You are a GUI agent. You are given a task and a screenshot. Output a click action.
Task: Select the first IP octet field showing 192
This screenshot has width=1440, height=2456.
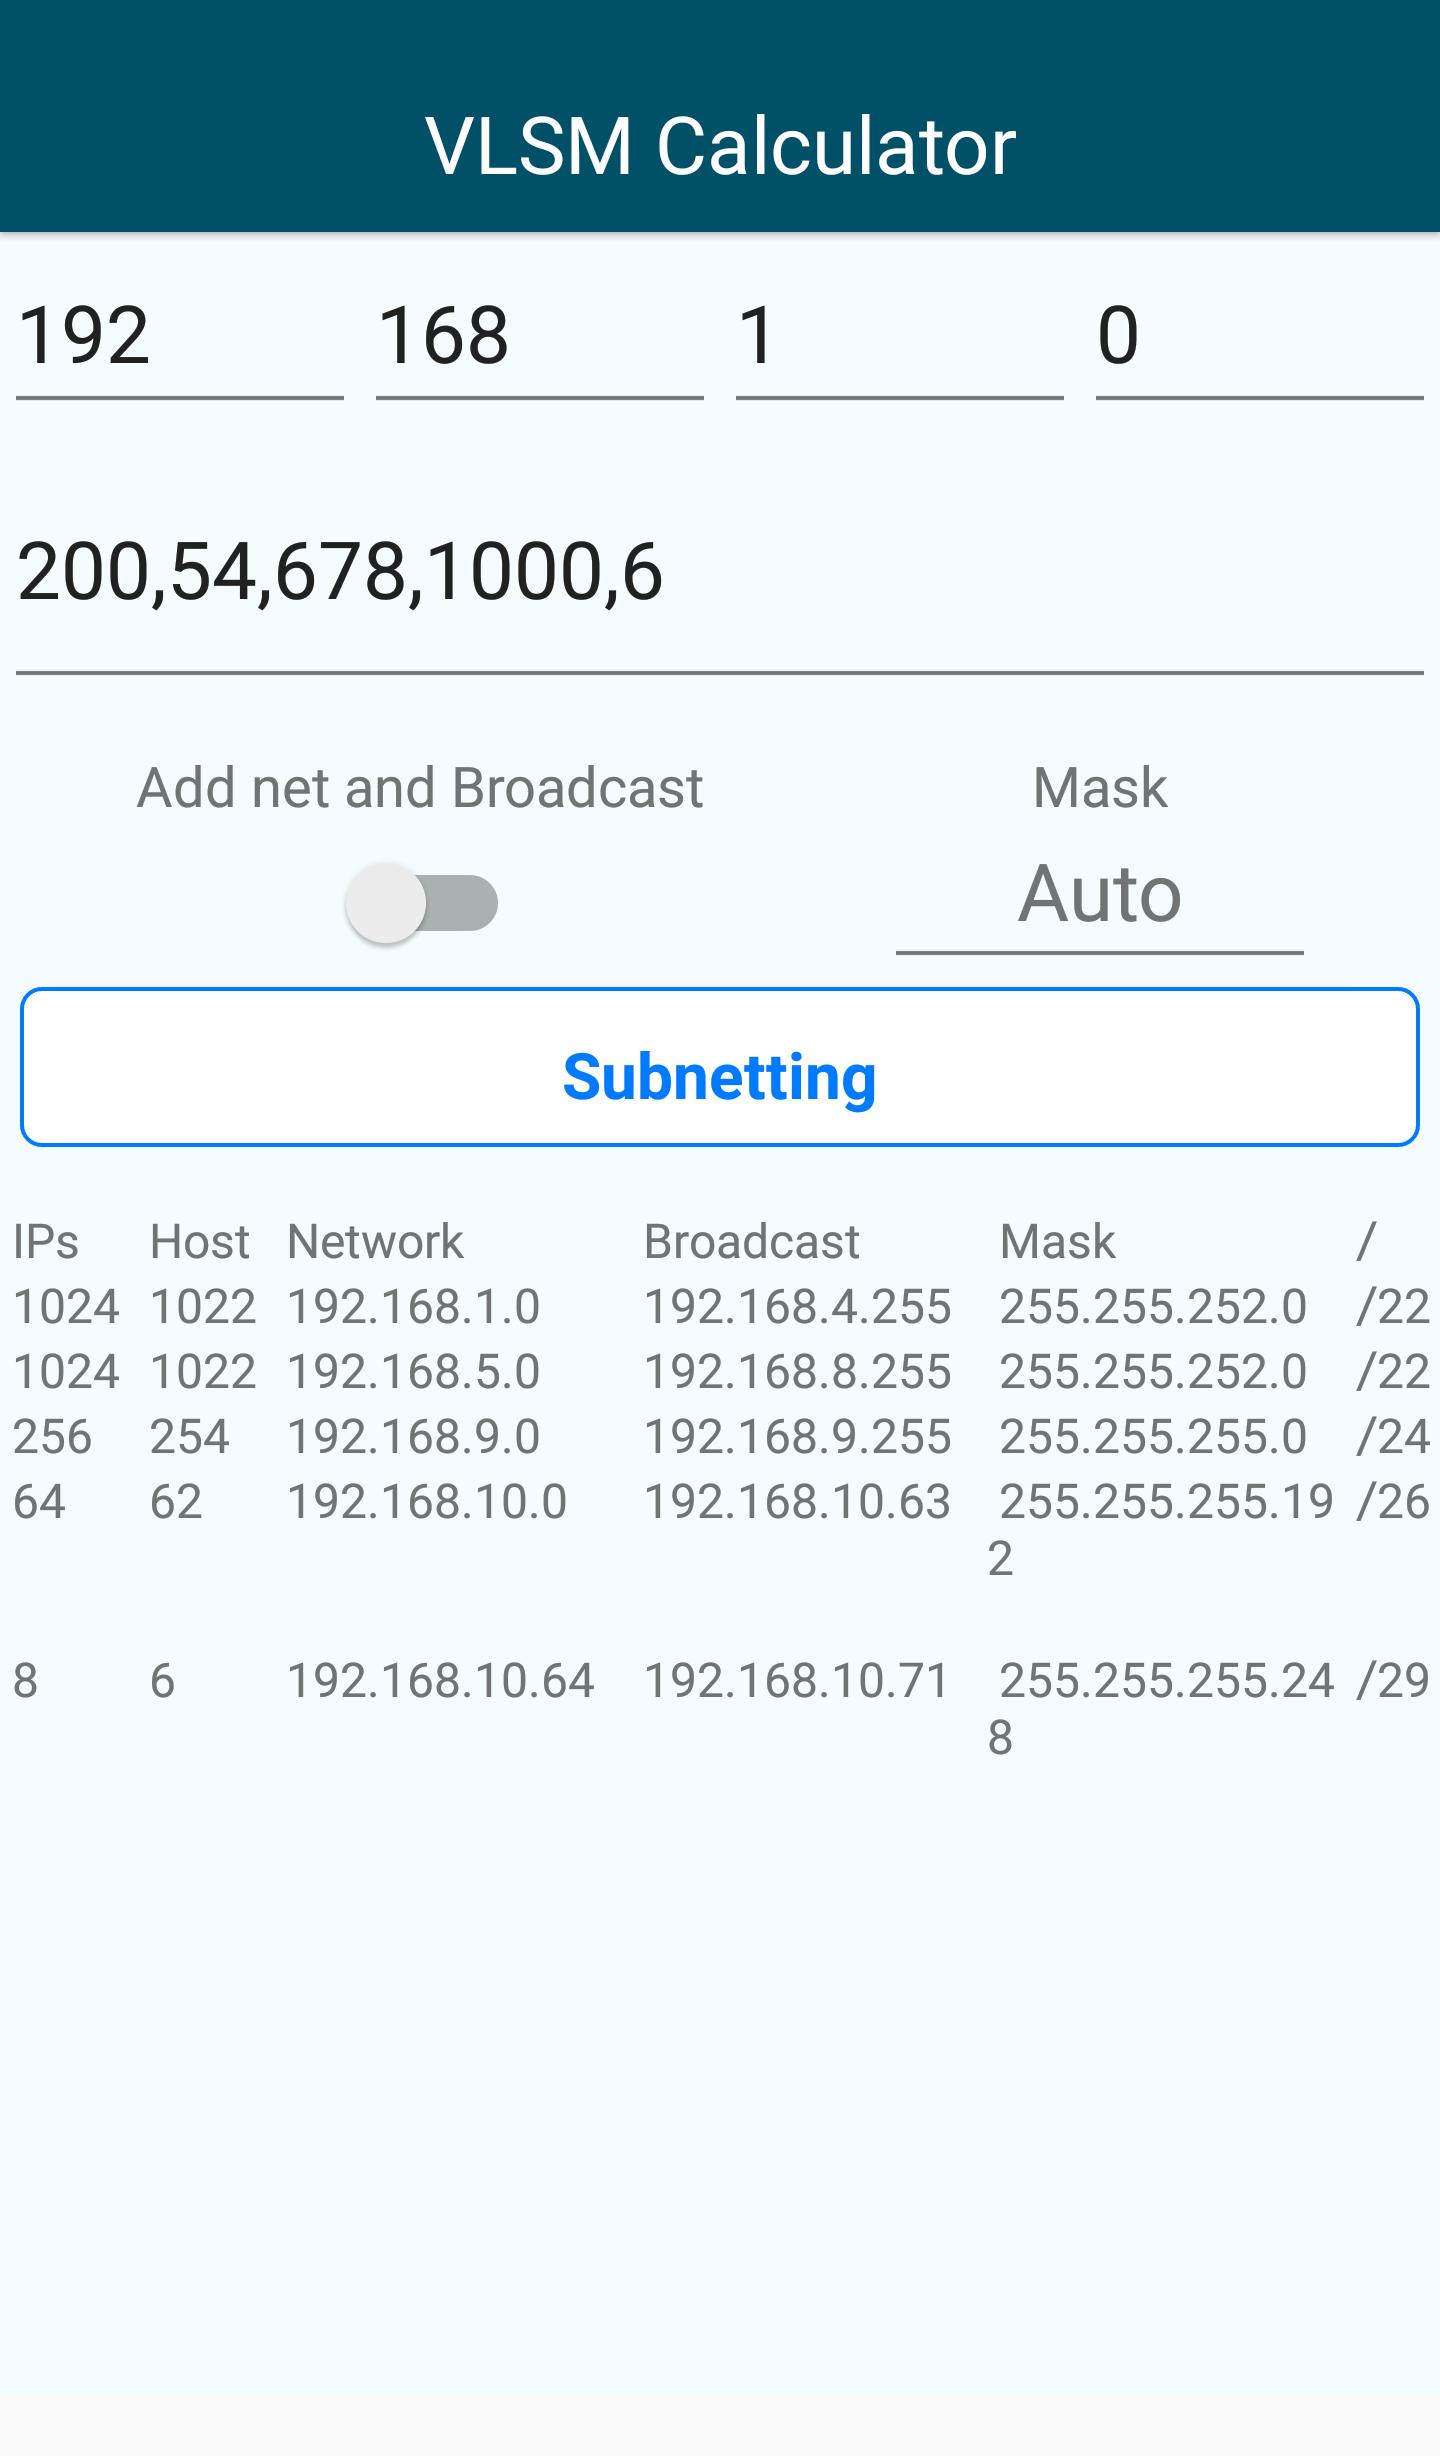[178, 340]
